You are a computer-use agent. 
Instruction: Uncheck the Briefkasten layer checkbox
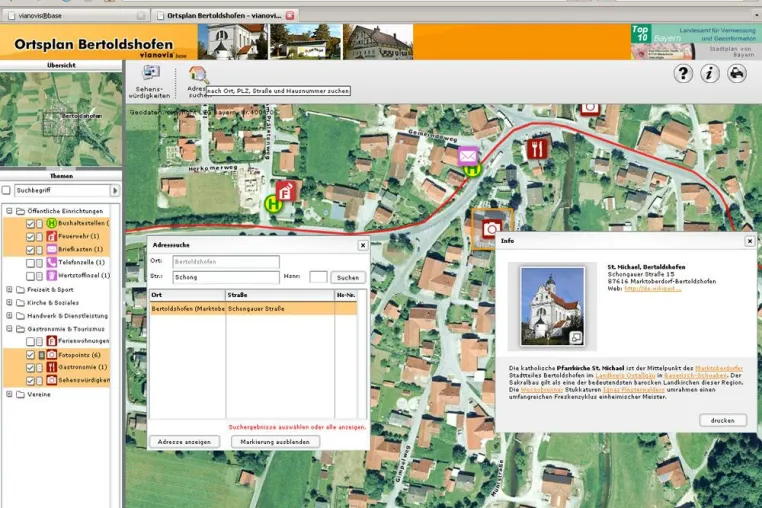[30, 250]
